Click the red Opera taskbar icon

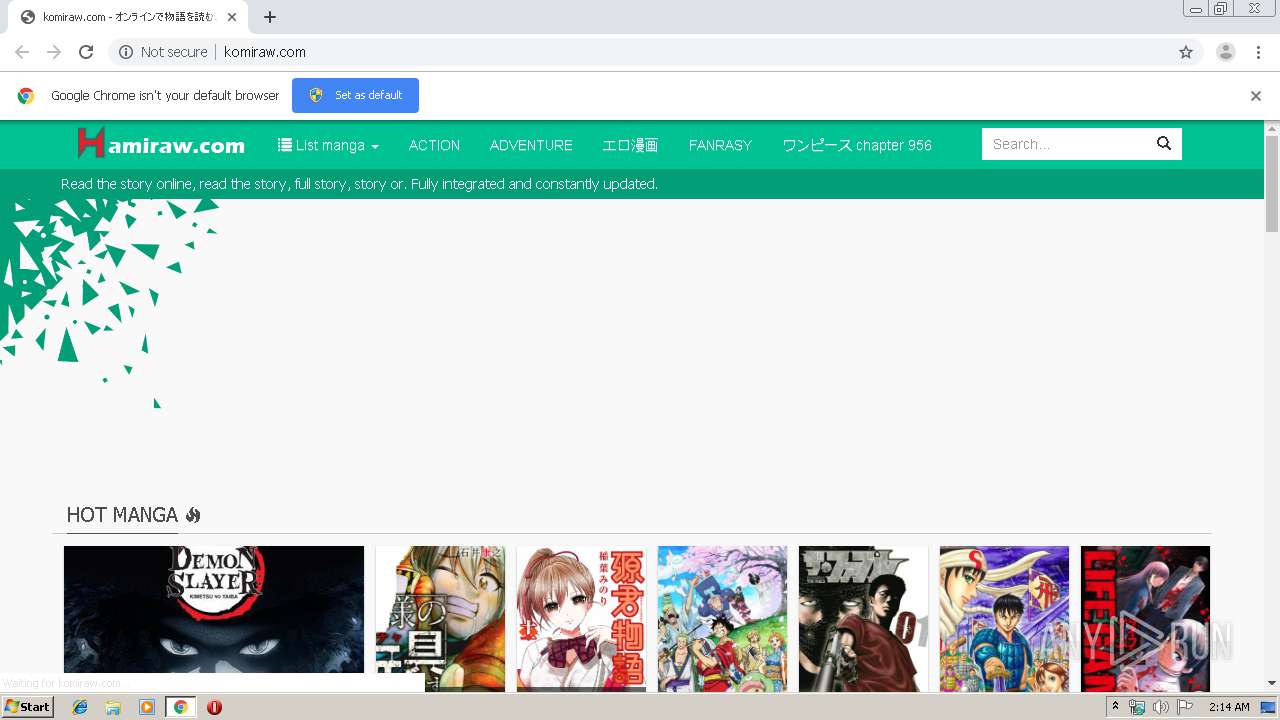point(214,707)
